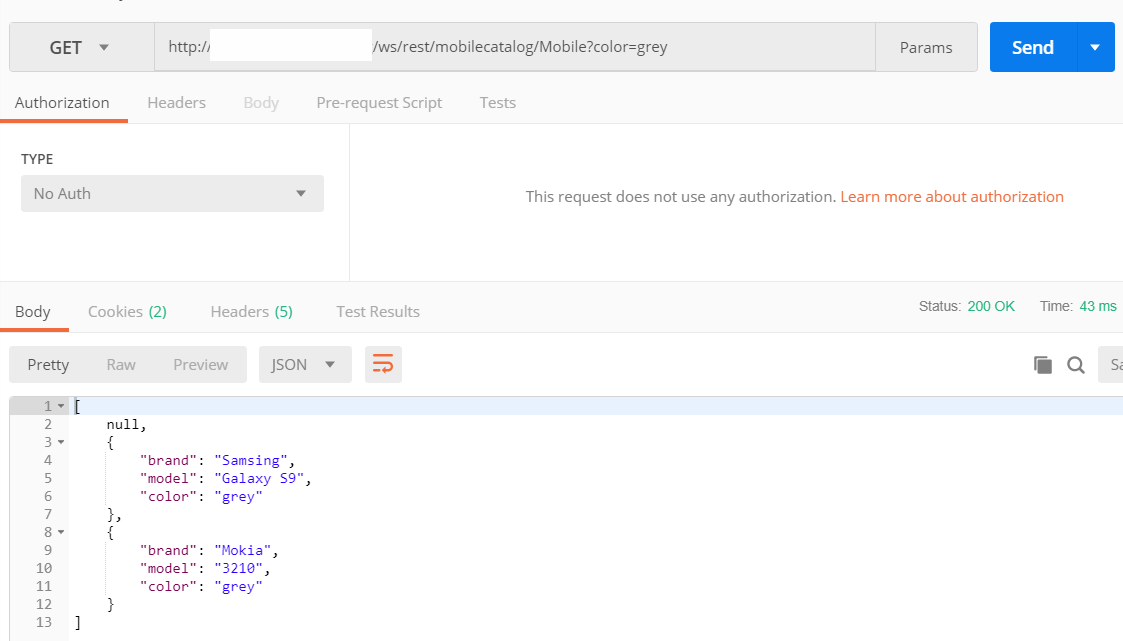The height and width of the screenshot is (641, 1123).
Task: Click the "Mokia" brand value
Action: tap(243, 551)
